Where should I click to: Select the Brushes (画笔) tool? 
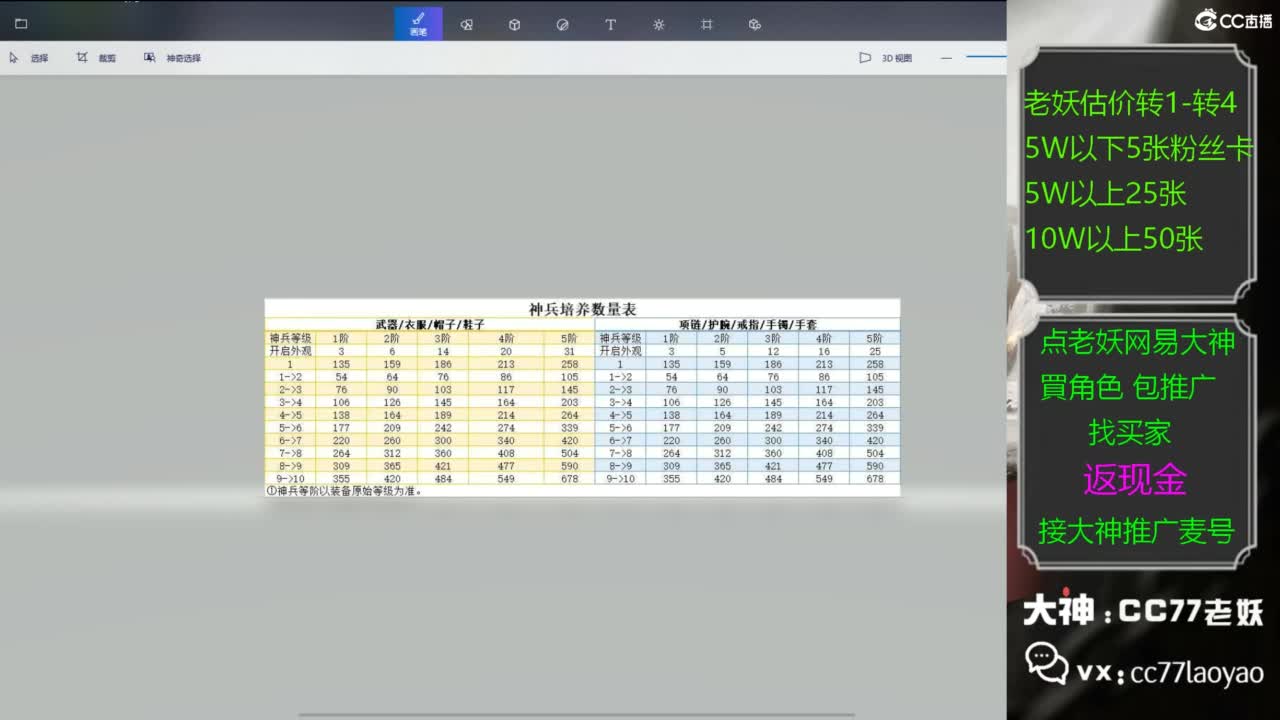418,24
